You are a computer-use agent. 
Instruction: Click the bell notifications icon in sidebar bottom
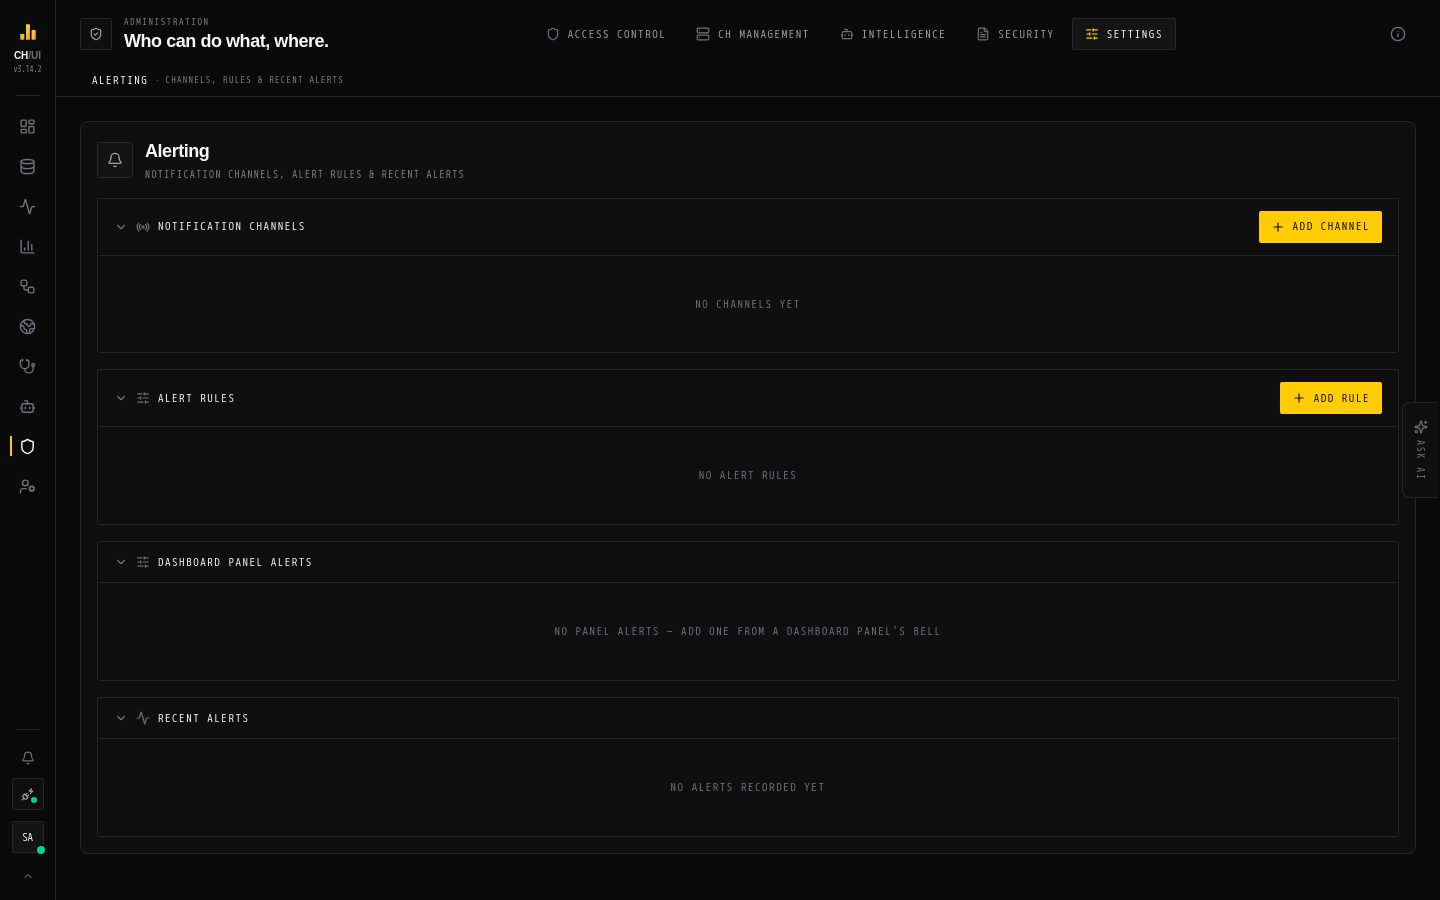point(28,758)
